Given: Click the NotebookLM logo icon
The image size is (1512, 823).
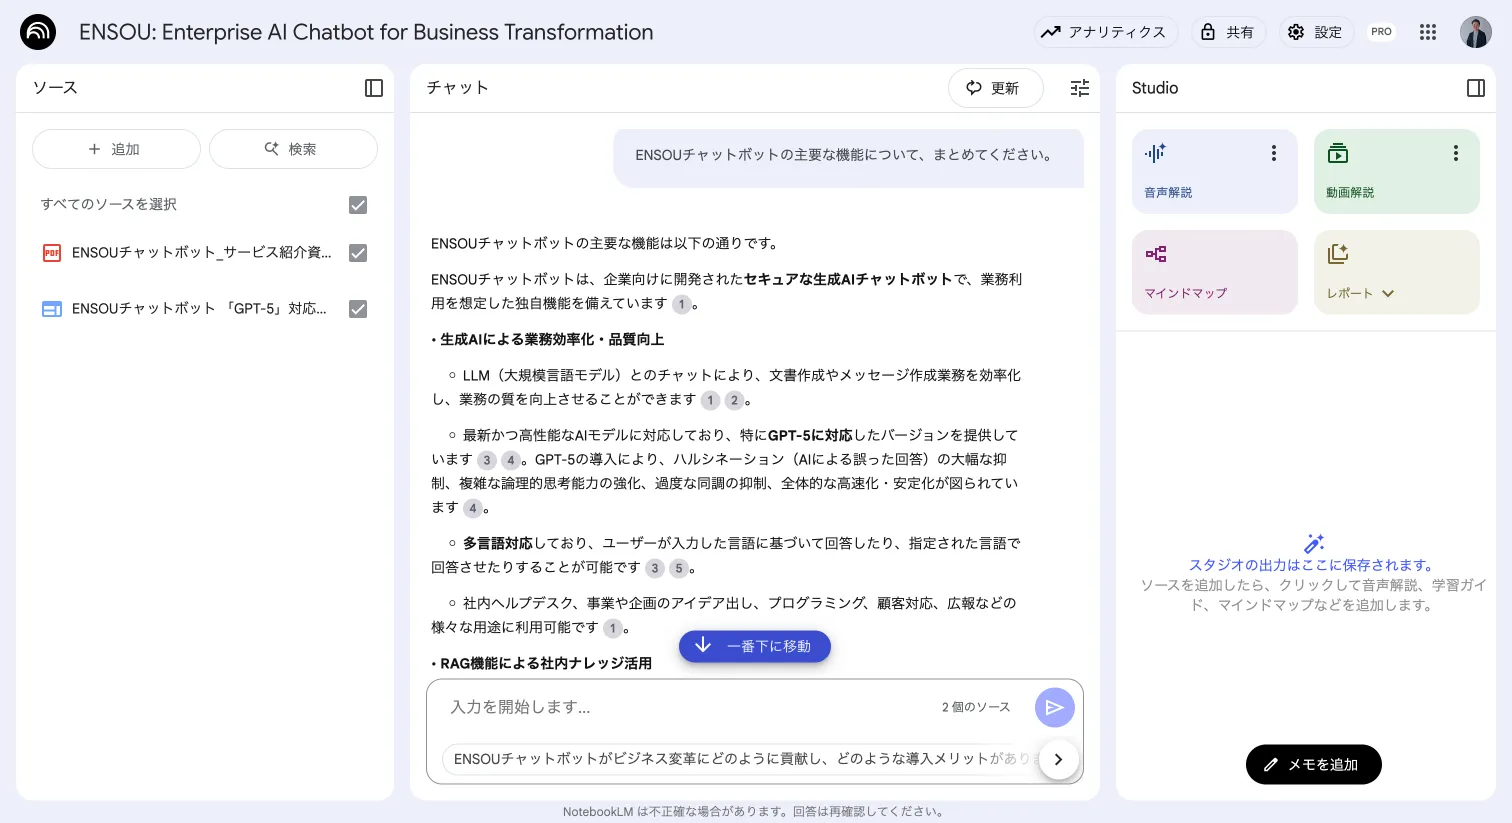Looking at the screenshot, I should point(38,32).
